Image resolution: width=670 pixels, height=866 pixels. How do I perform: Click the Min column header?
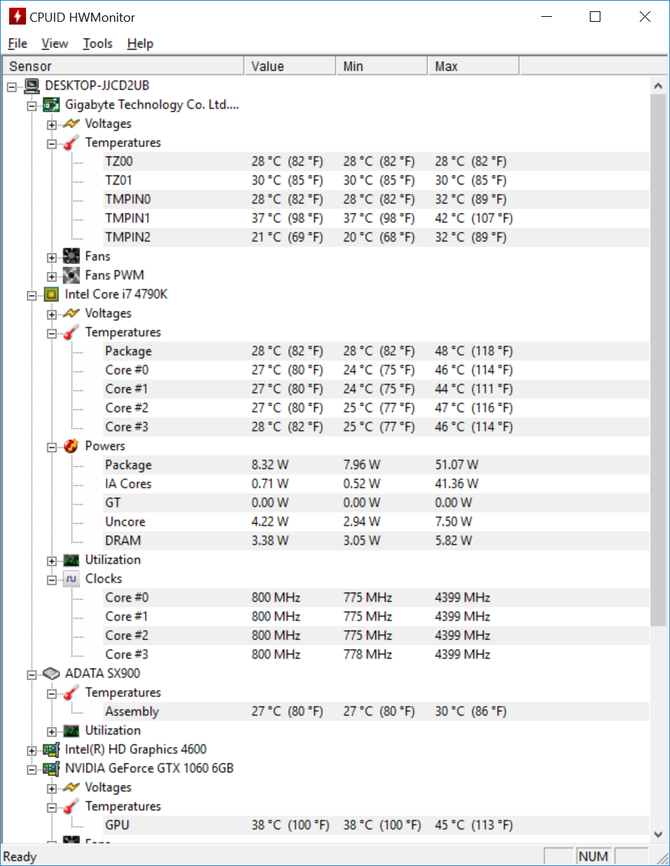coord(382,66)
